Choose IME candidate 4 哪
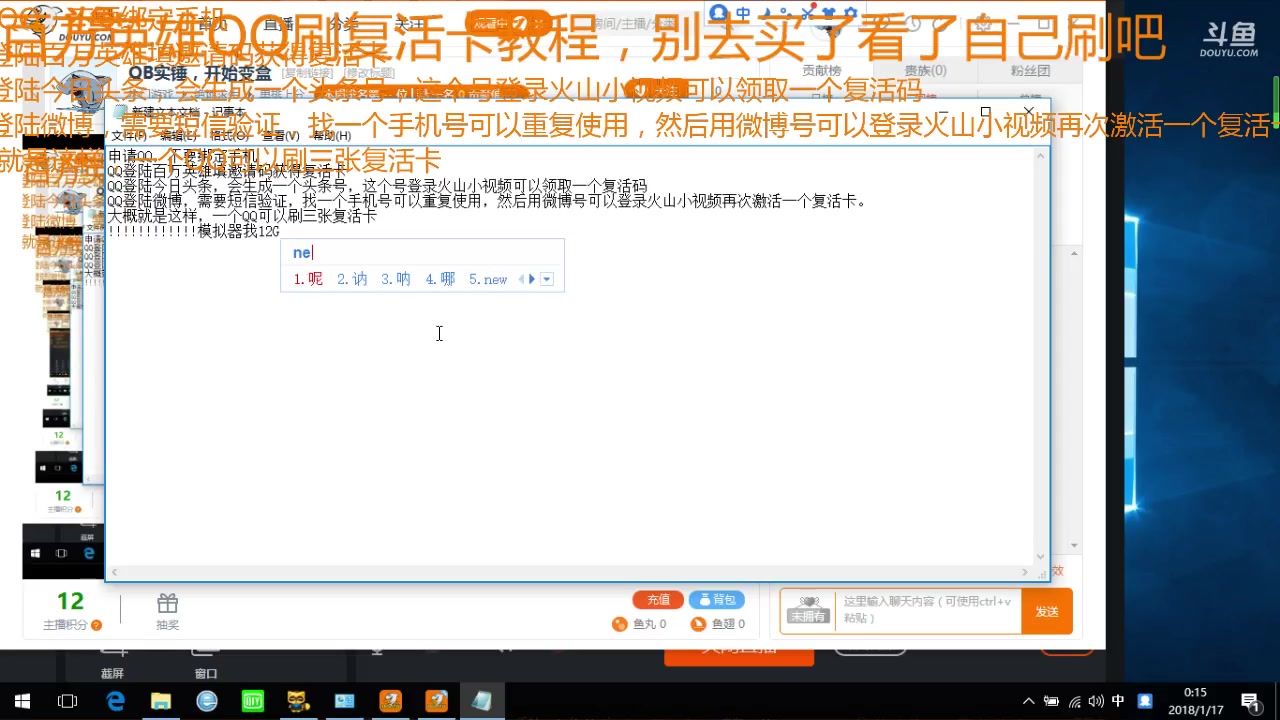The height and width of the screenshot is (720, 1280). (440, 279)
